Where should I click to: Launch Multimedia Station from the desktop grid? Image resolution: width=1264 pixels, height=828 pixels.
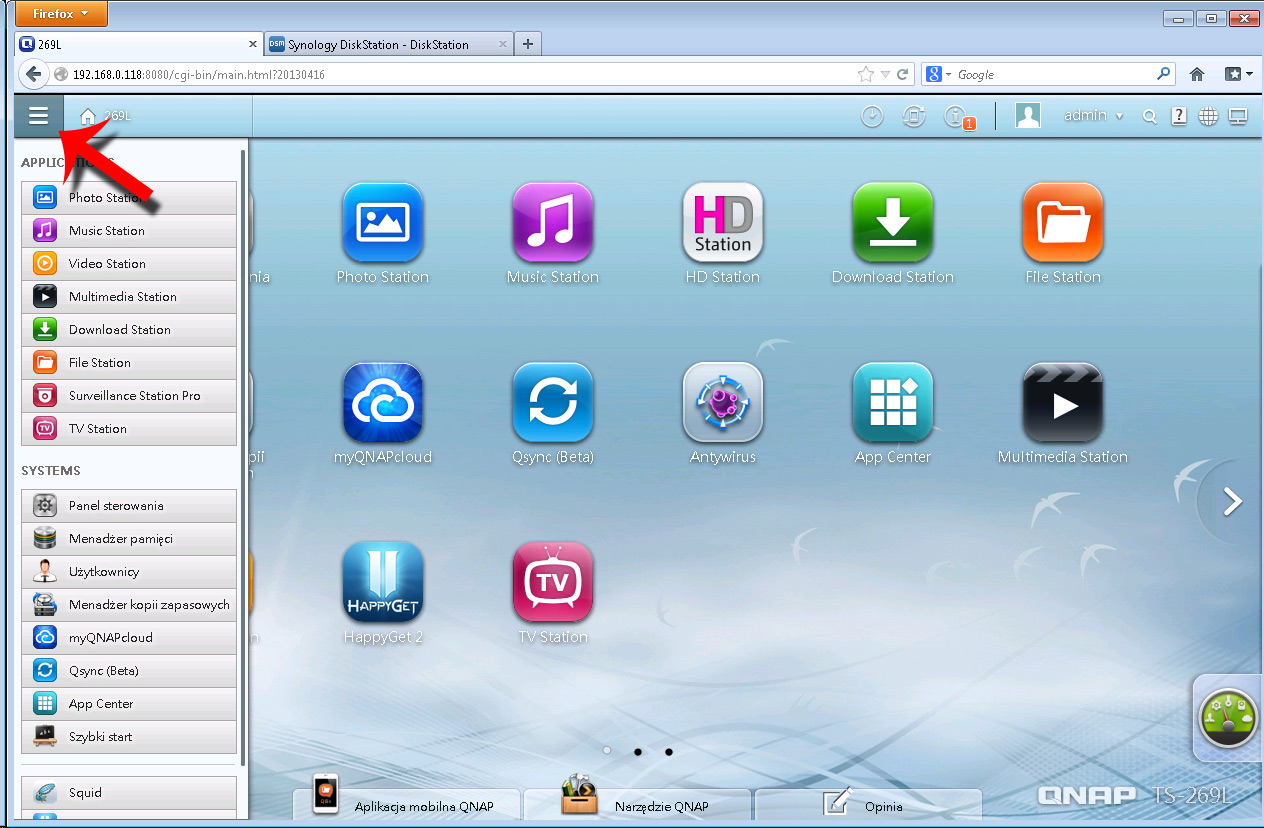coord(1062,403)
